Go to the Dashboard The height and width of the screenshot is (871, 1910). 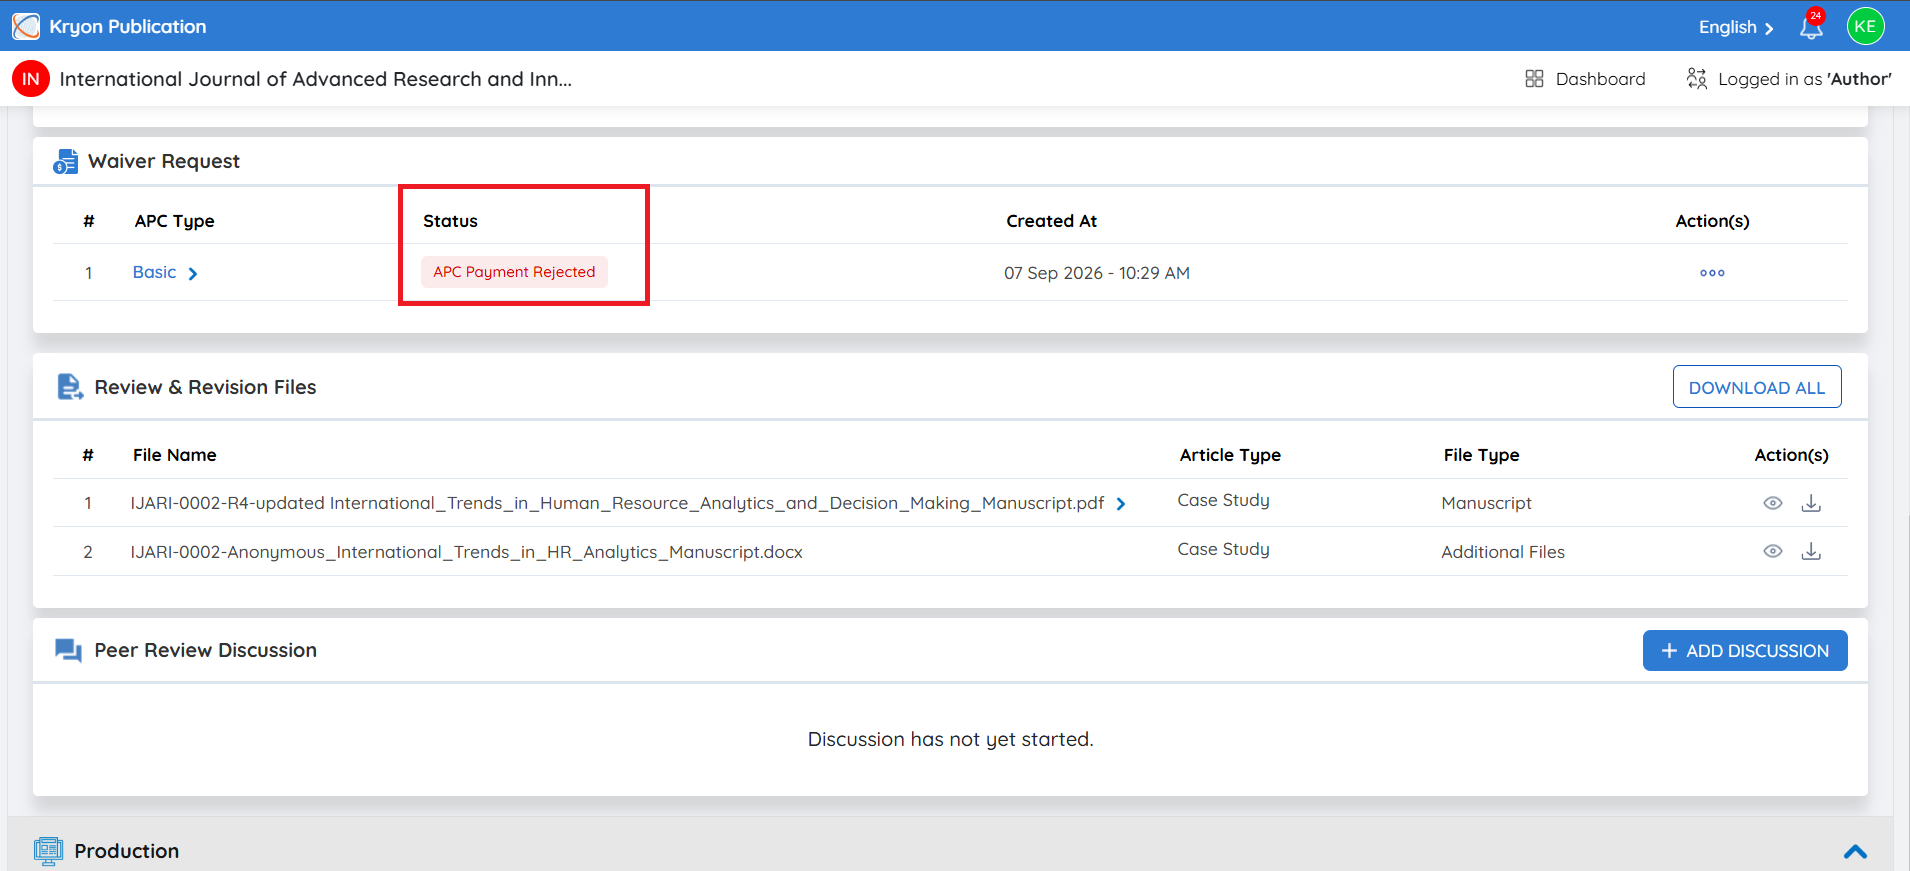(1585, 79)
